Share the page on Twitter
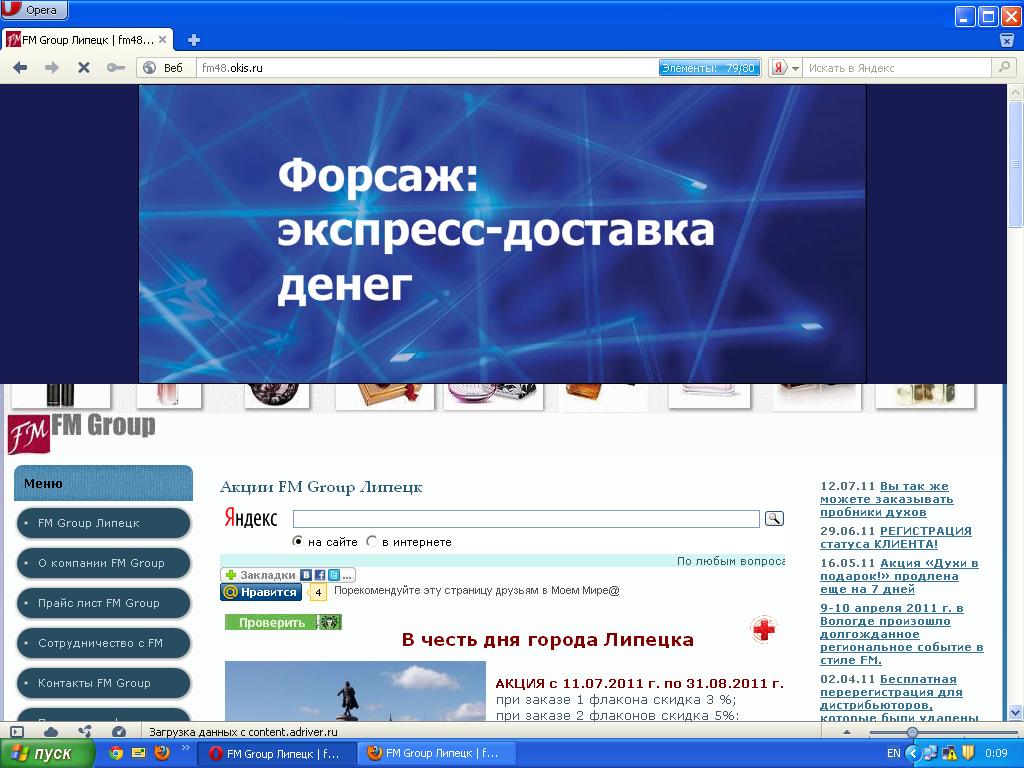Image resolution: width=1024 pixels, height=768 pixels. (x=334, y=575)
